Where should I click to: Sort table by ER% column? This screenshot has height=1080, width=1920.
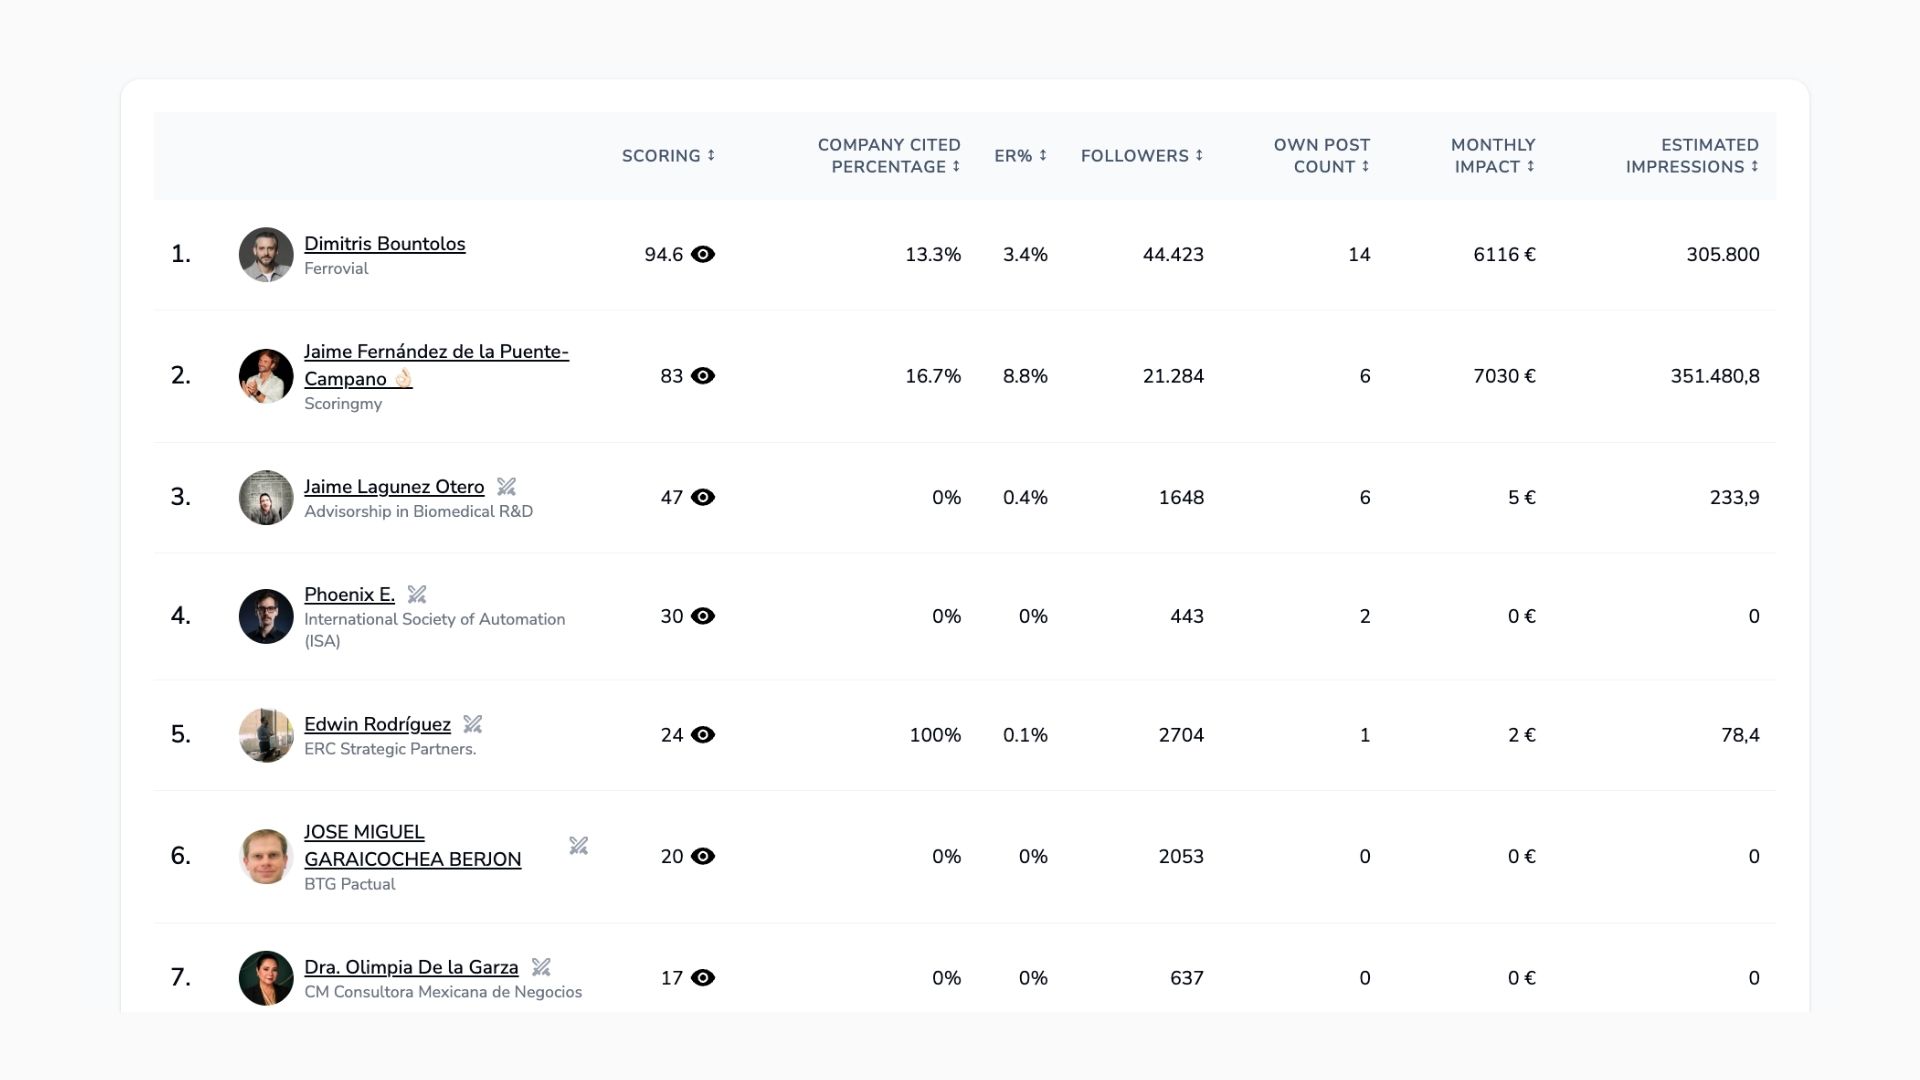(1021, 156)
